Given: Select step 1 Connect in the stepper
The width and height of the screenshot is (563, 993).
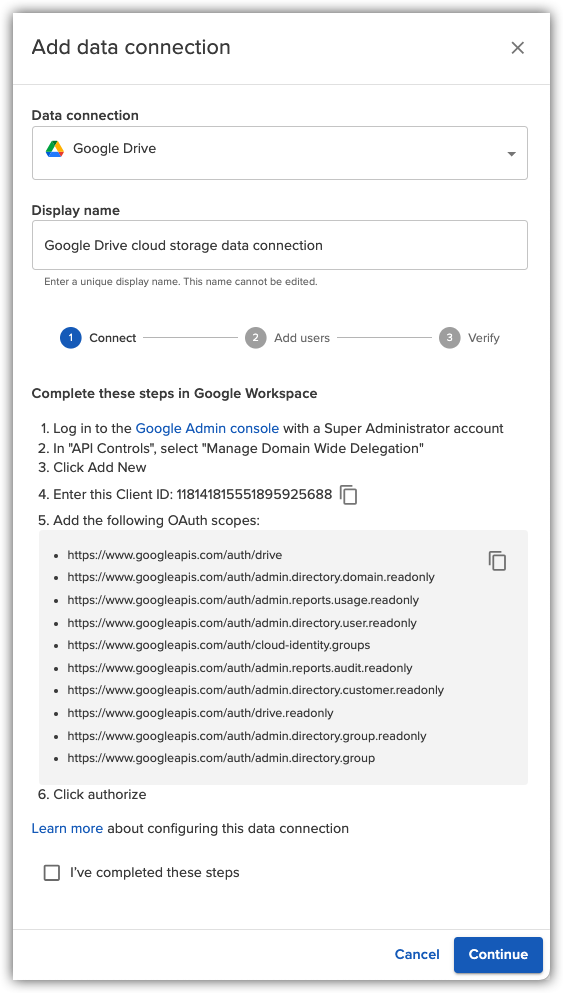Looking at the screenshot, I should pyautogui.click(x=98, y=338).
